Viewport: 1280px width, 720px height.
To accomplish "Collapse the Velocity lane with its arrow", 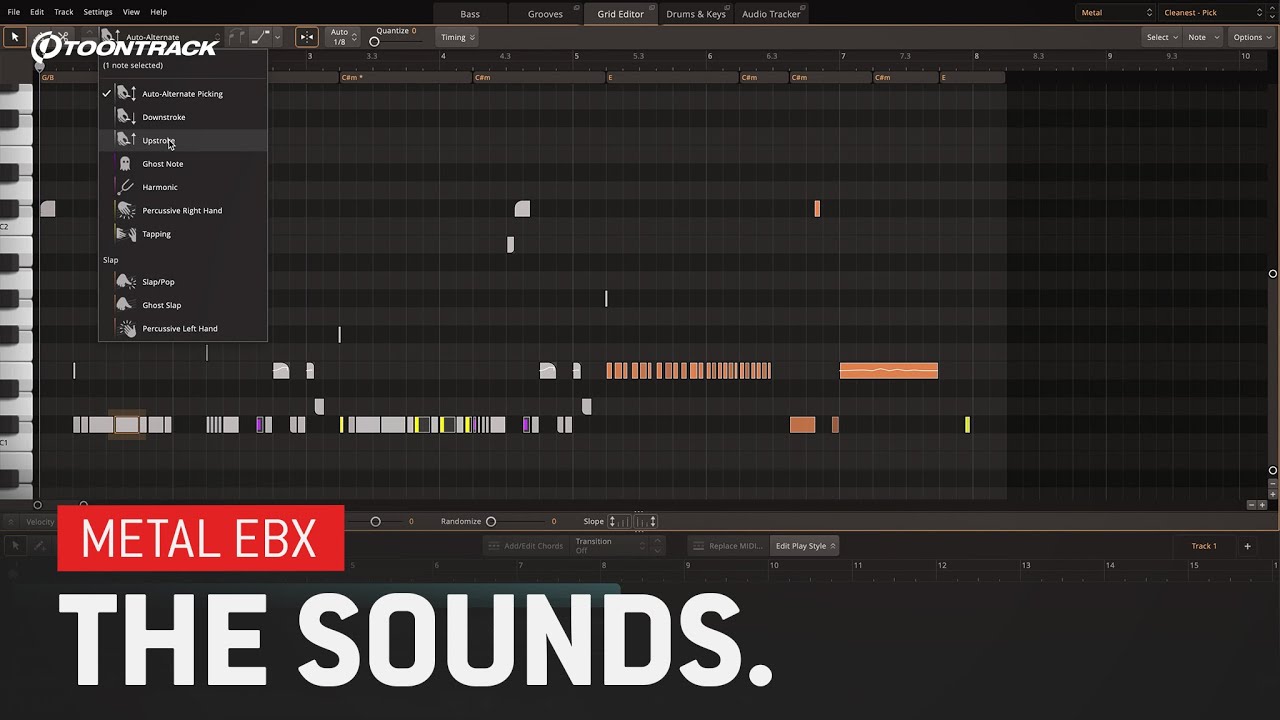I will pyautogui.click(x=10, y=521).
